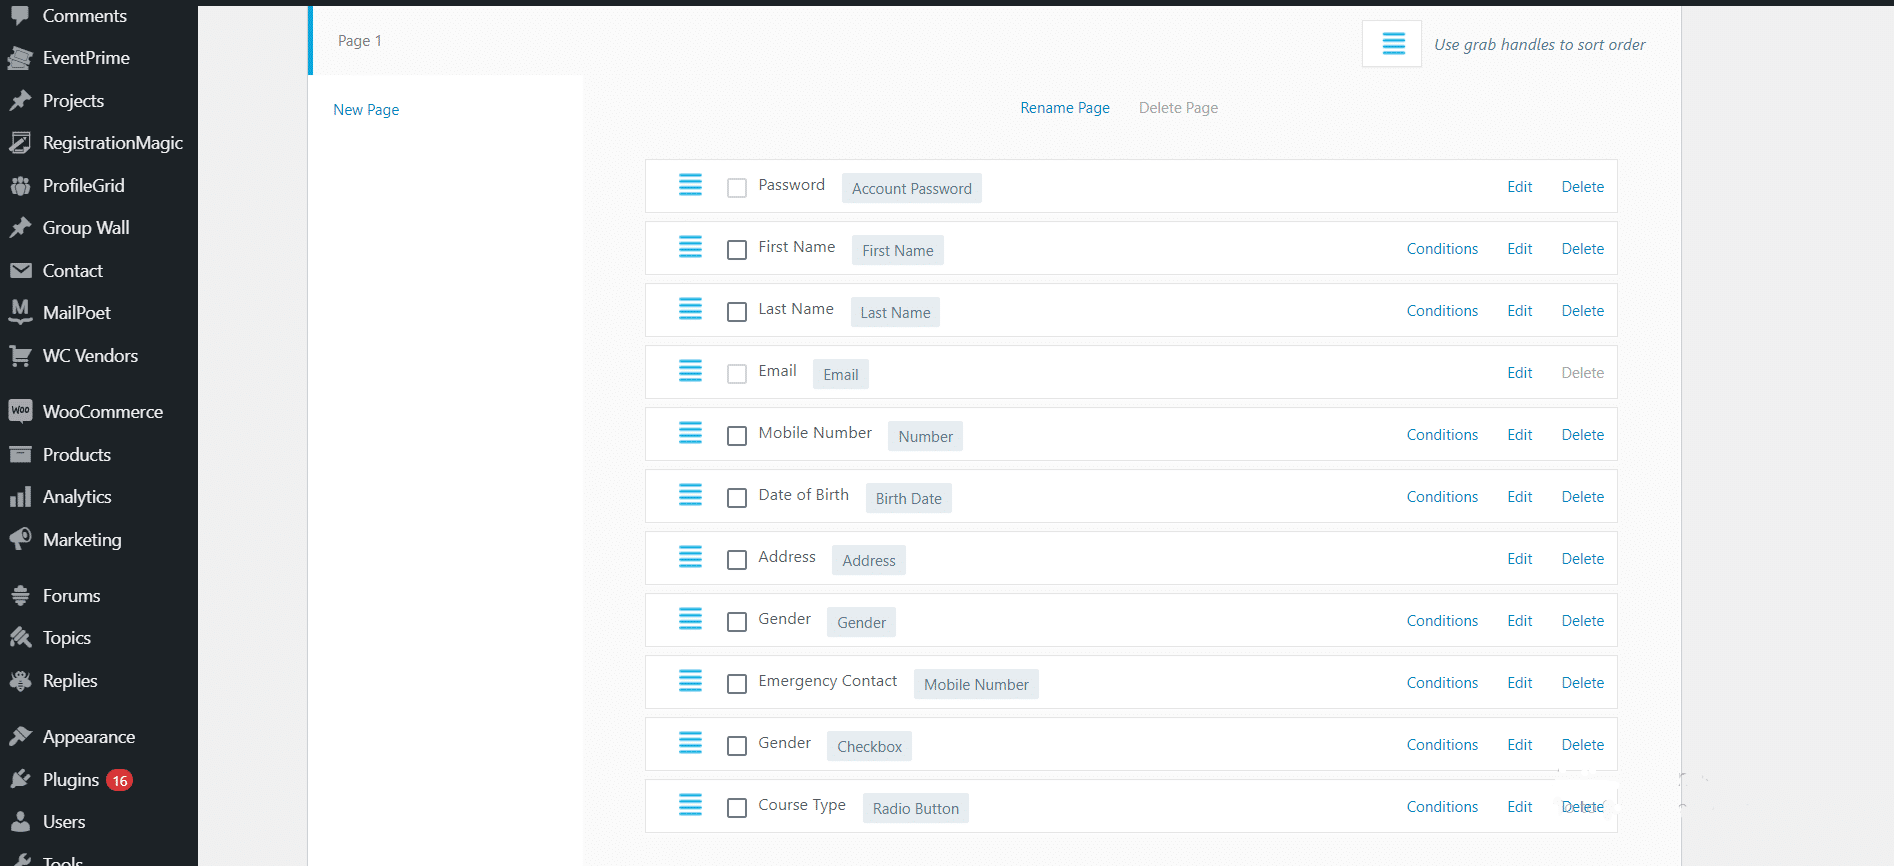Click the Analytics bar chart icon
Image resolution: width=1894 pixels, height=866 pixels.
pos(20,497)
